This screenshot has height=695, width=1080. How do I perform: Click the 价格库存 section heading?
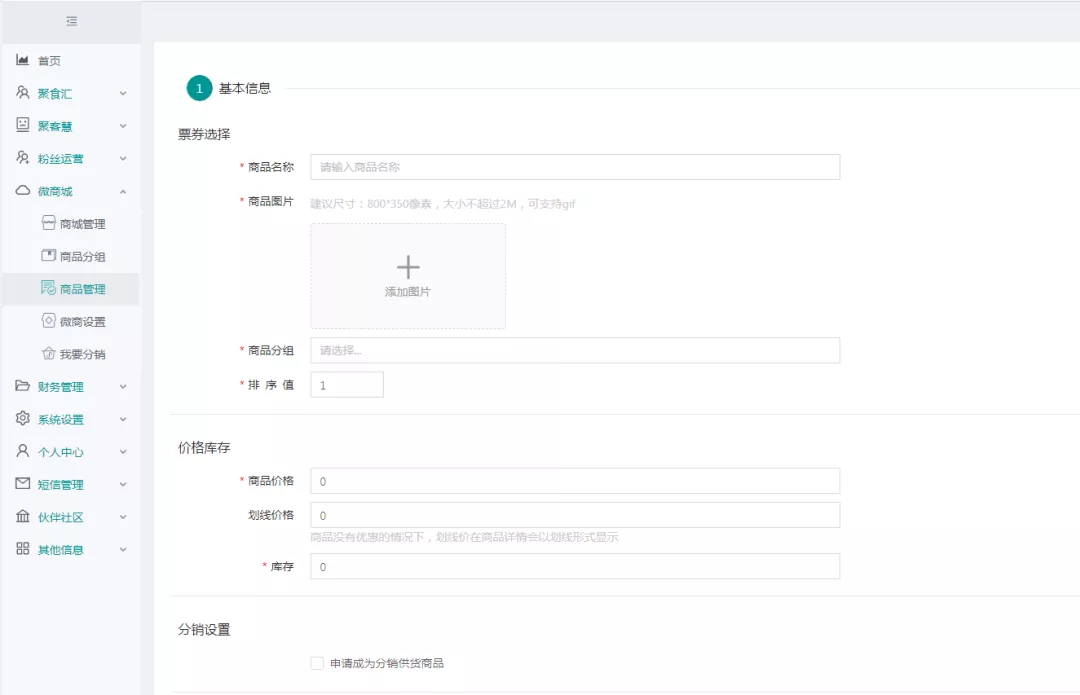(x=204, y=448)
